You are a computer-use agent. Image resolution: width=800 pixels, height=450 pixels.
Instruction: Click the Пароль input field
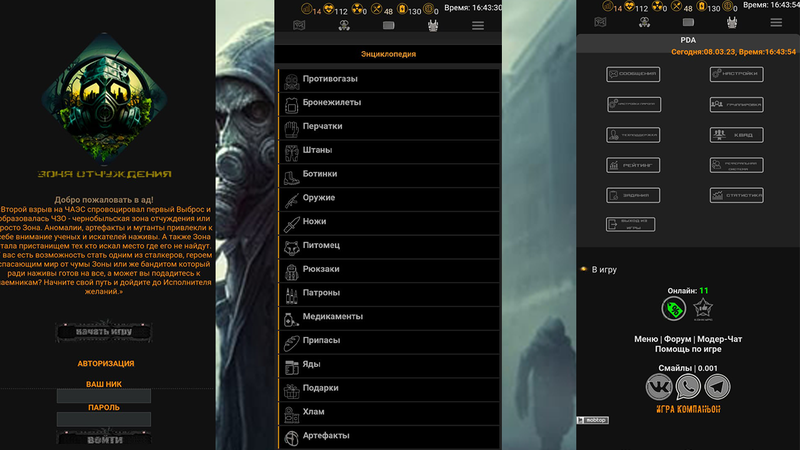(x=104, y=421)
